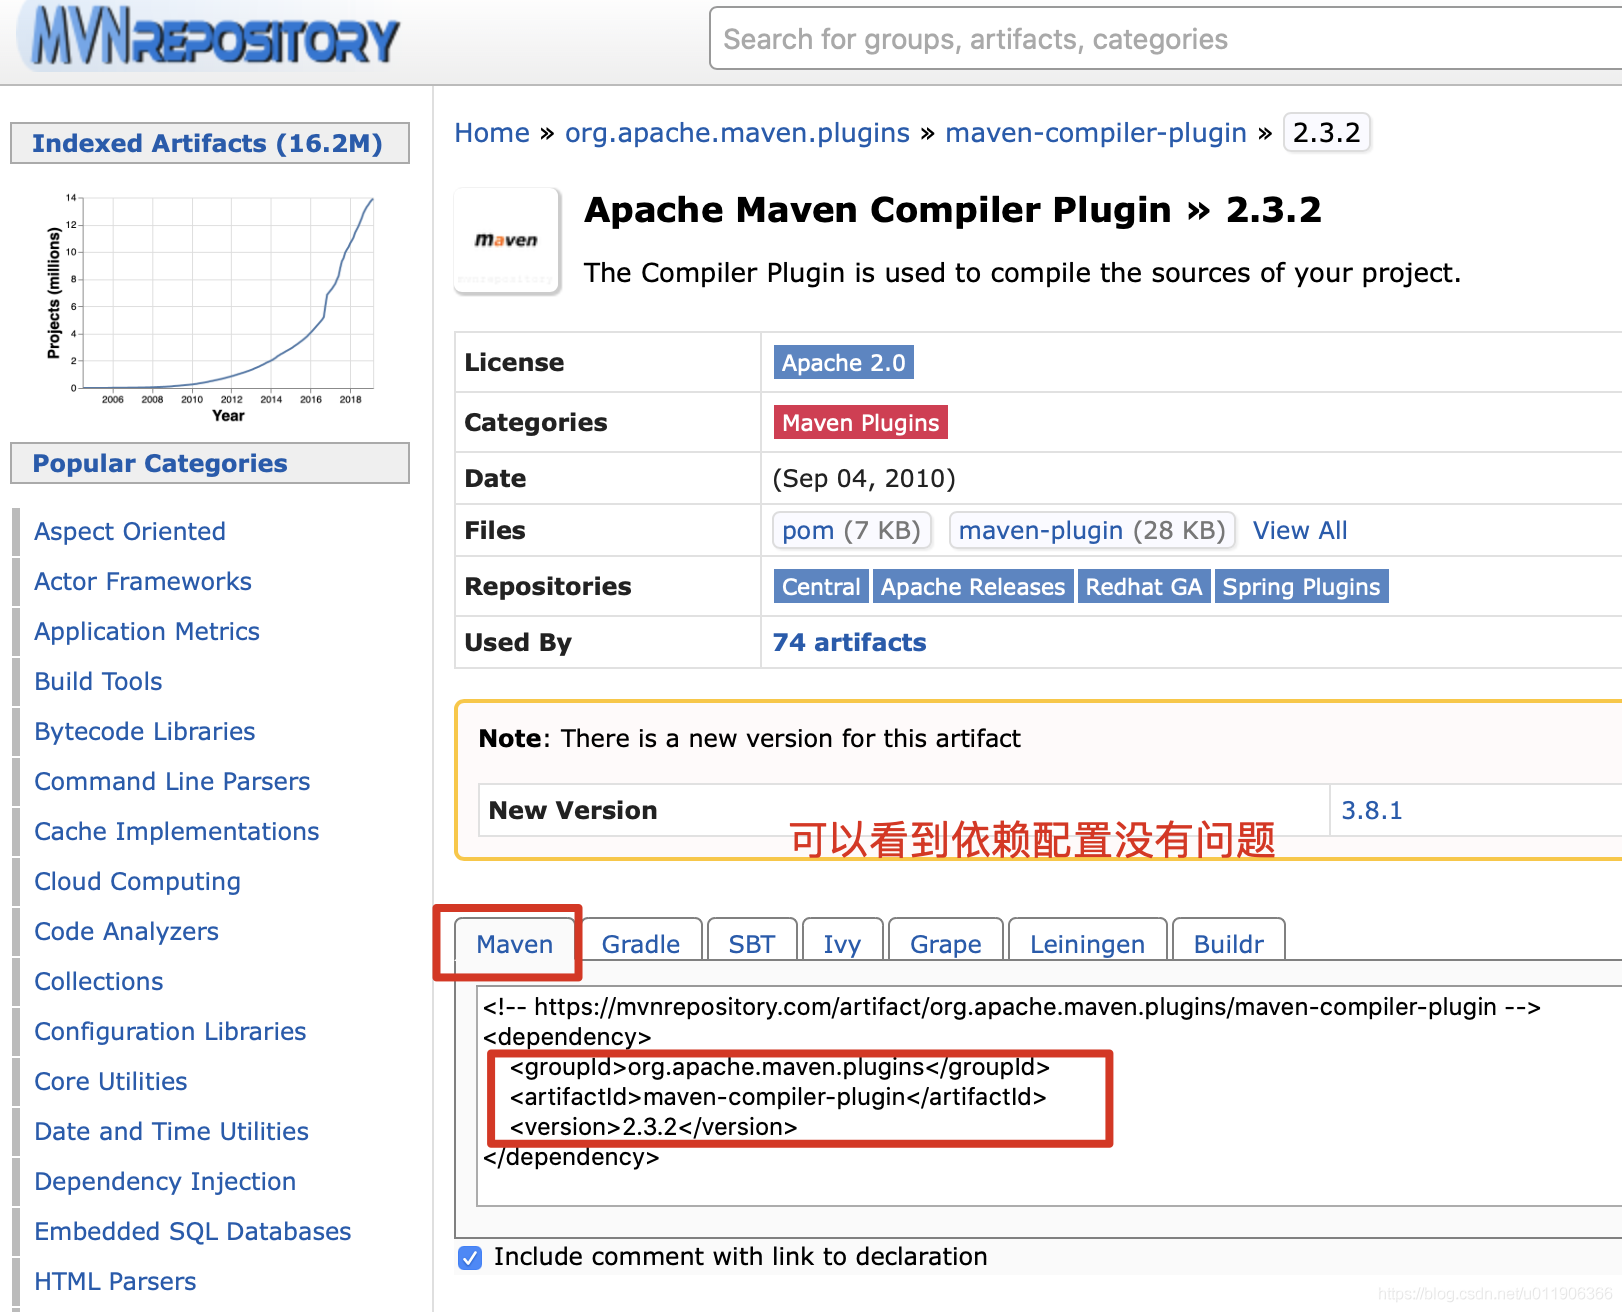This screenshot has width=1622, height=1312.
Task: Switch to the Leiningen tab
Action: [x=1087, y=944]
